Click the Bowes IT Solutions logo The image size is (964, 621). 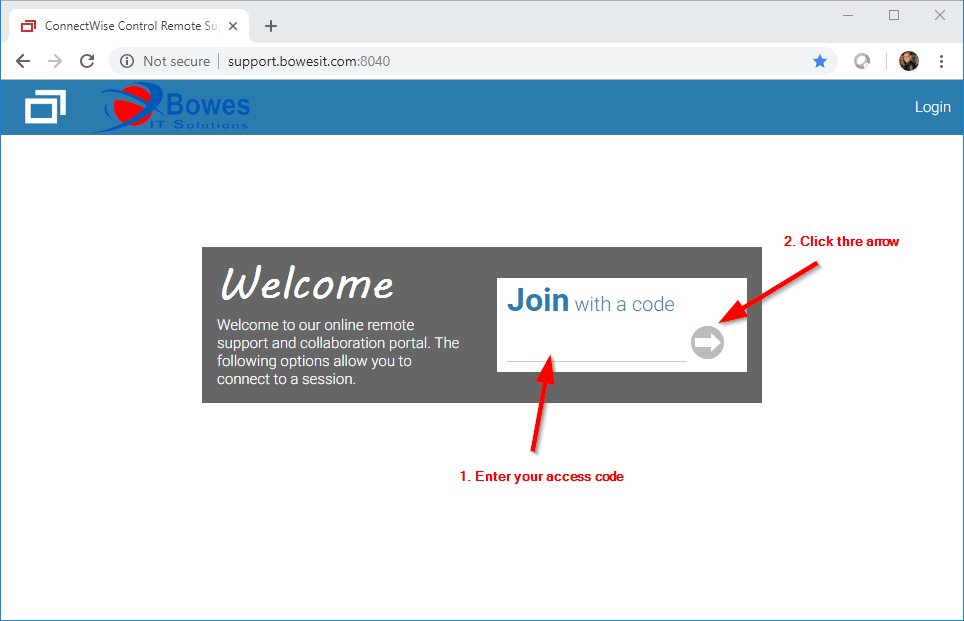pyautogui.click(x=173, y=108)
